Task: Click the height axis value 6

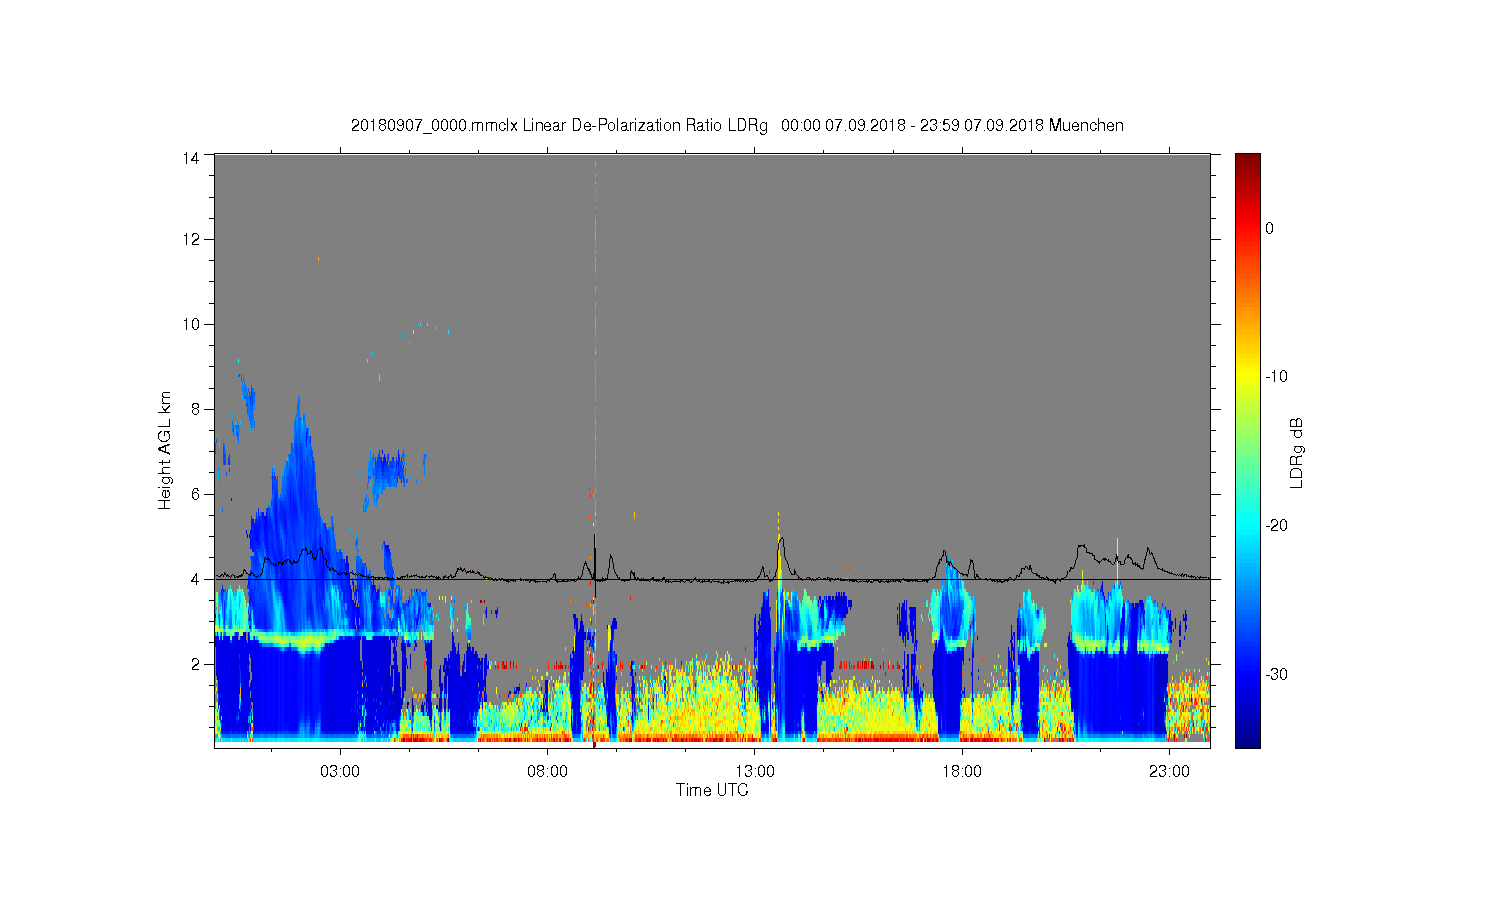Action: (x=195, y=494)
